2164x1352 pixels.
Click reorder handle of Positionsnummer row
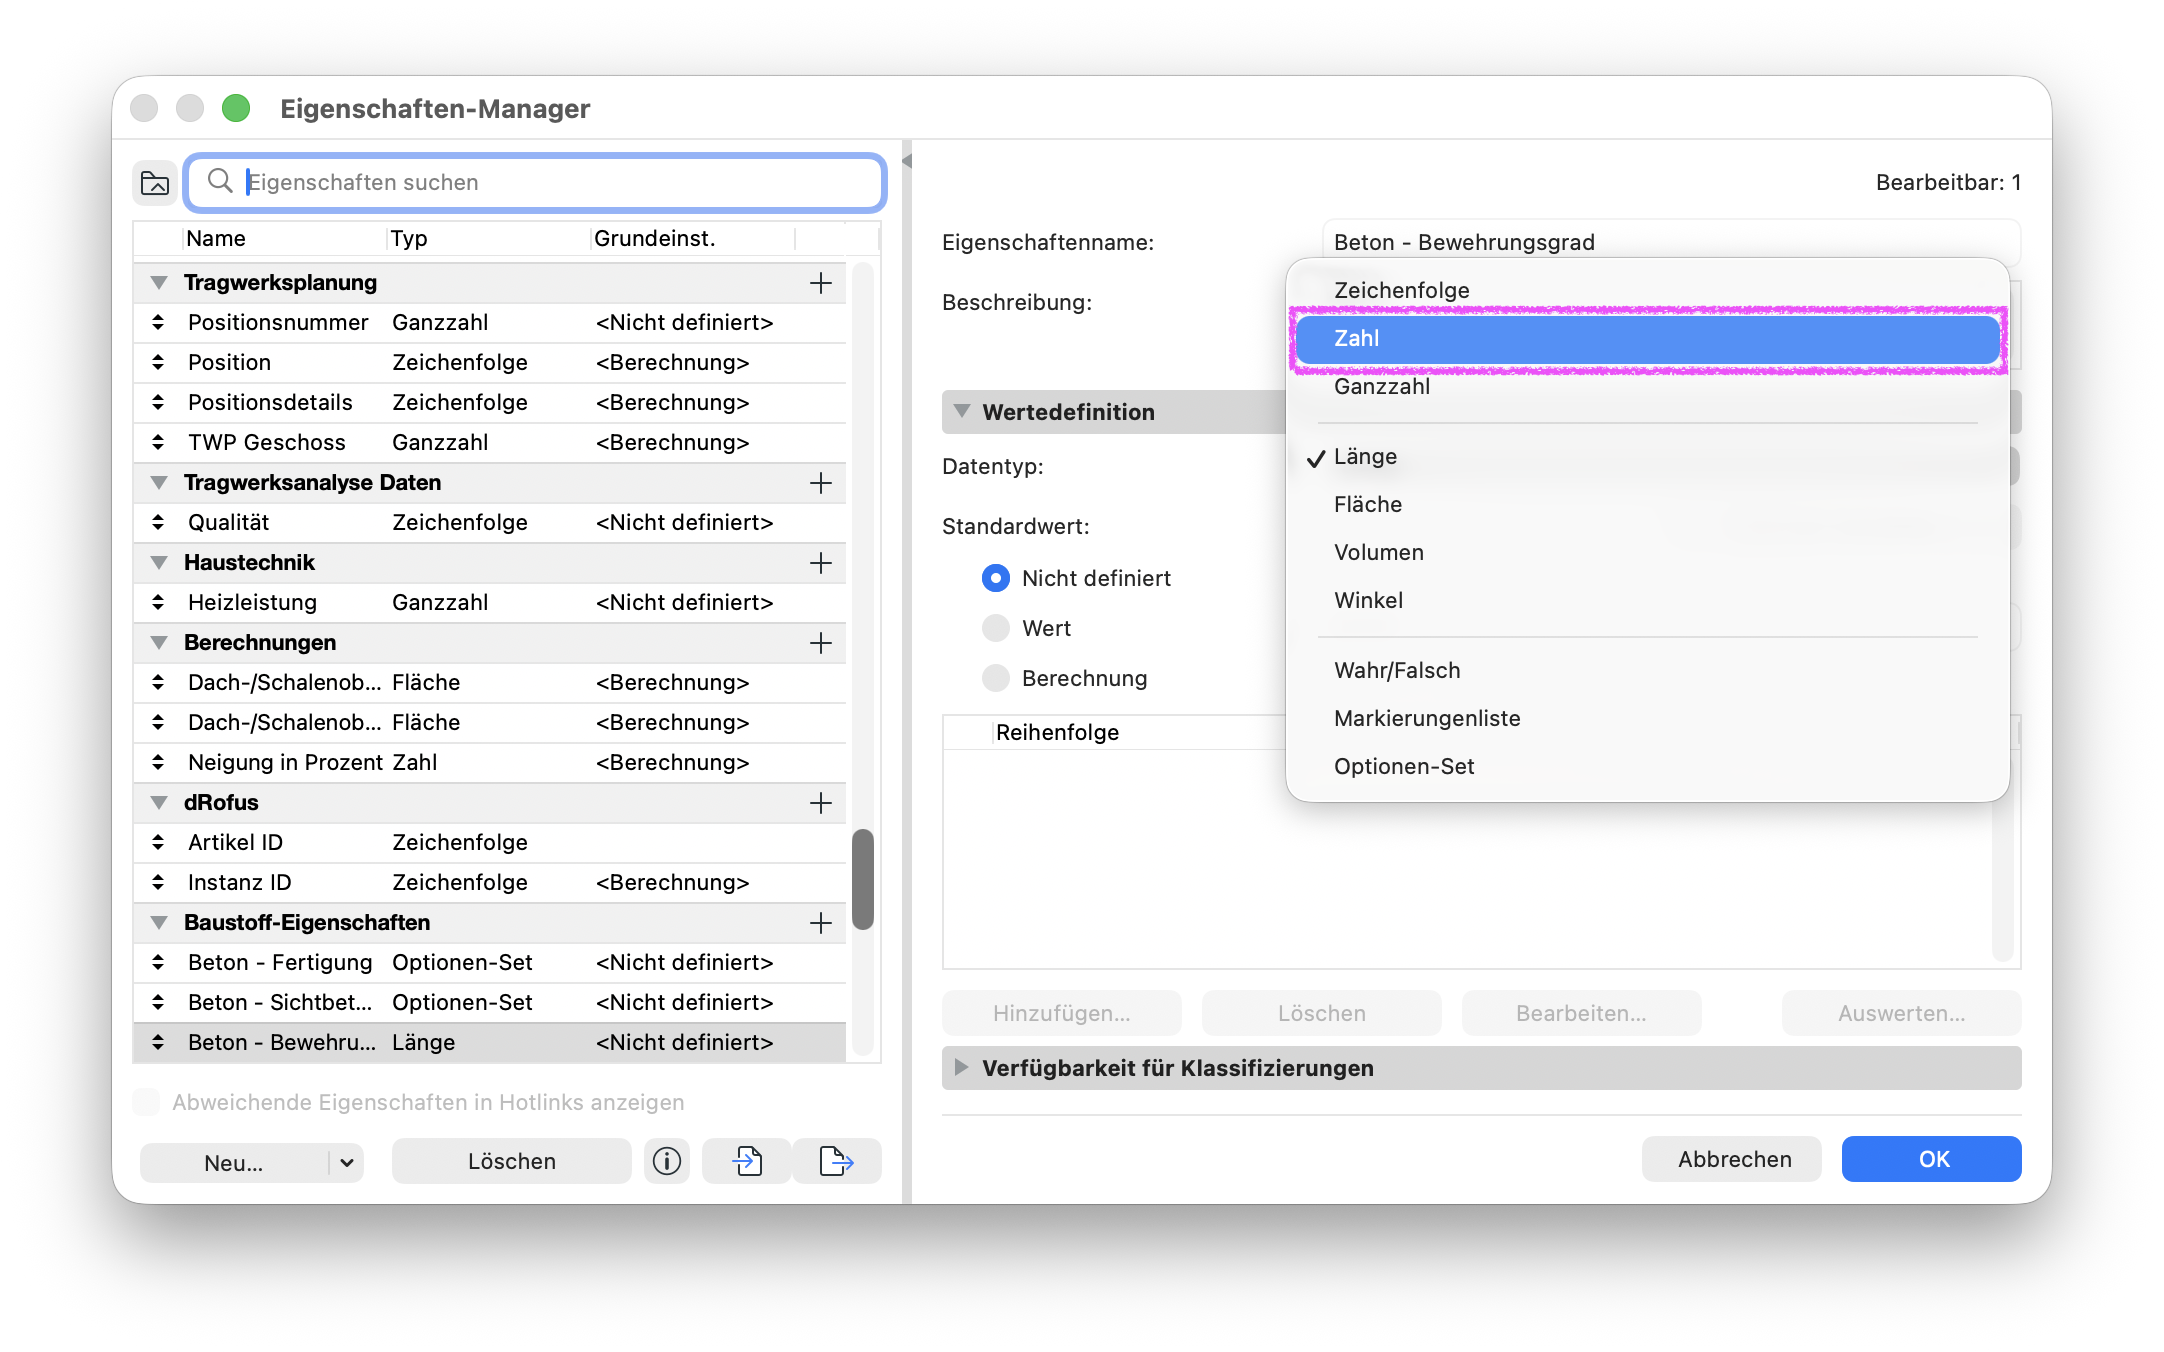pos(158,322)
